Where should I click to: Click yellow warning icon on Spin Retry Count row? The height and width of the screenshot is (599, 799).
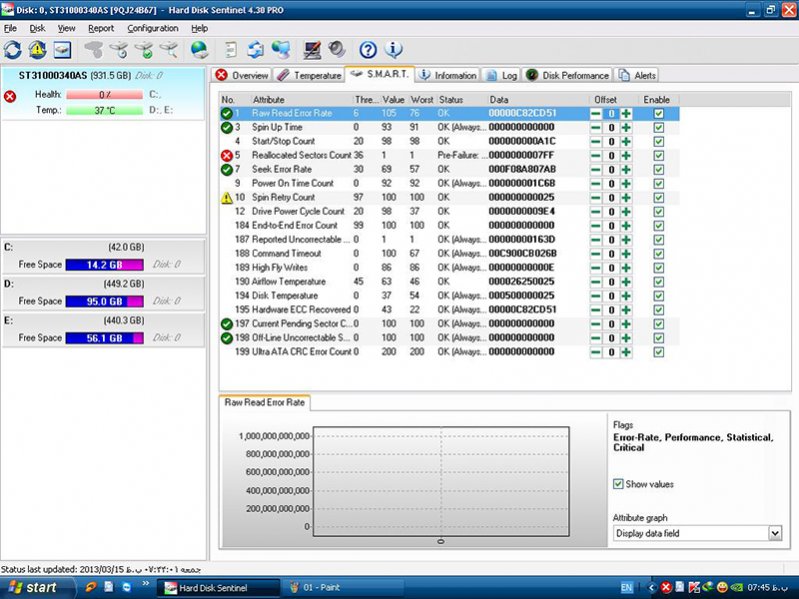227,198
